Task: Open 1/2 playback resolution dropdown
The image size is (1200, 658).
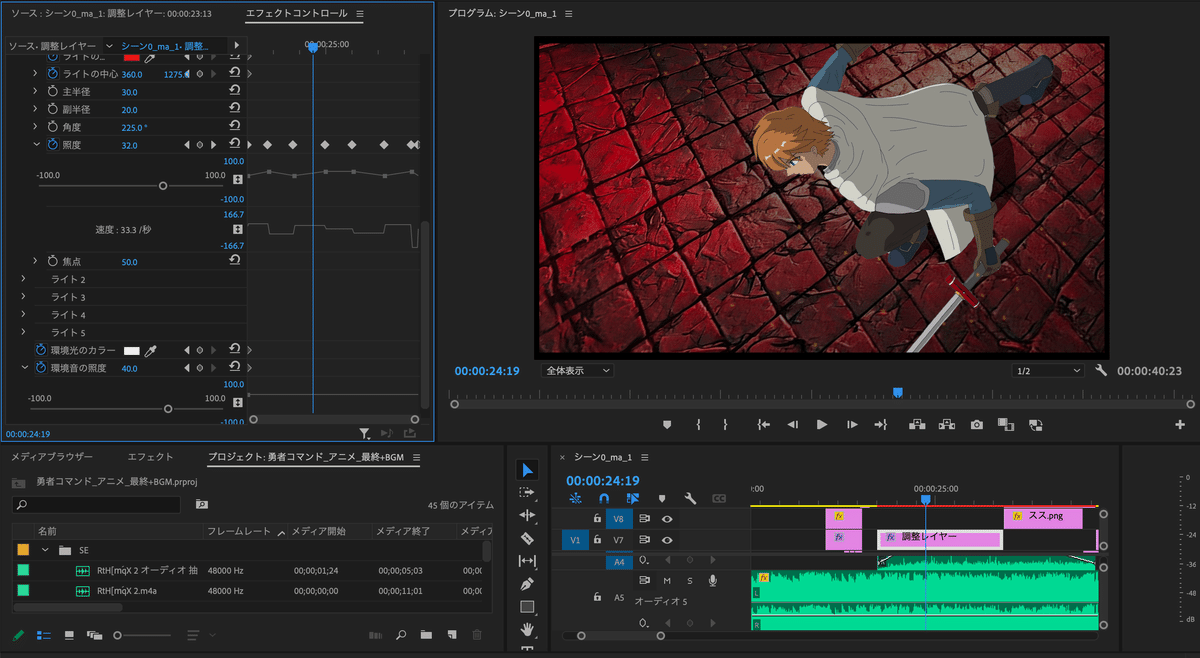Action: click(1047, 371)
